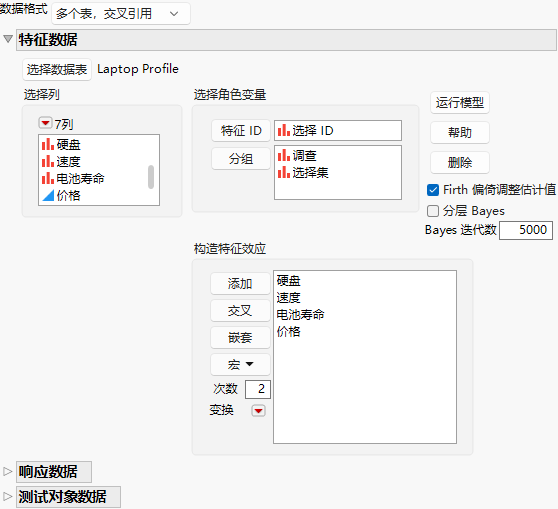Click the nominal icon beside 选择 ID

[284, 130]
